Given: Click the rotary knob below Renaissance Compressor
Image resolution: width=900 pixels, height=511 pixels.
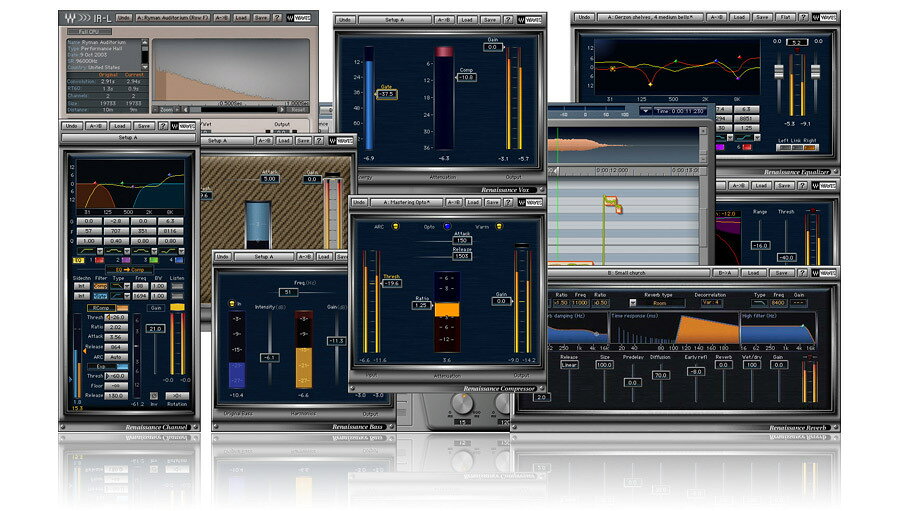Looking at the screenshot, I should pyautogui.click(x=461, y=404).
